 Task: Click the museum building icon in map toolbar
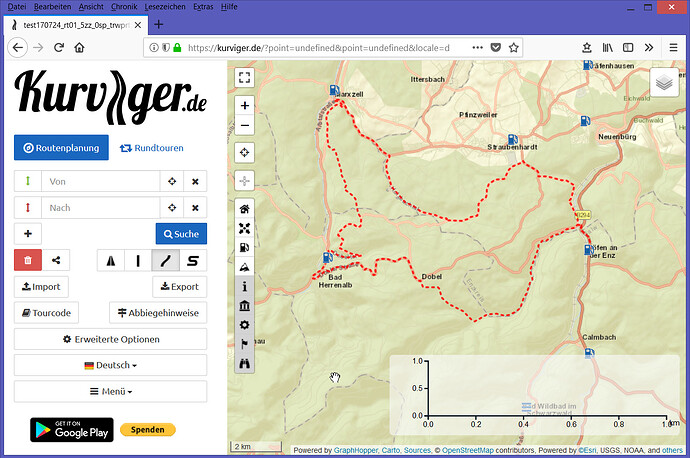[x=244, y=305]
